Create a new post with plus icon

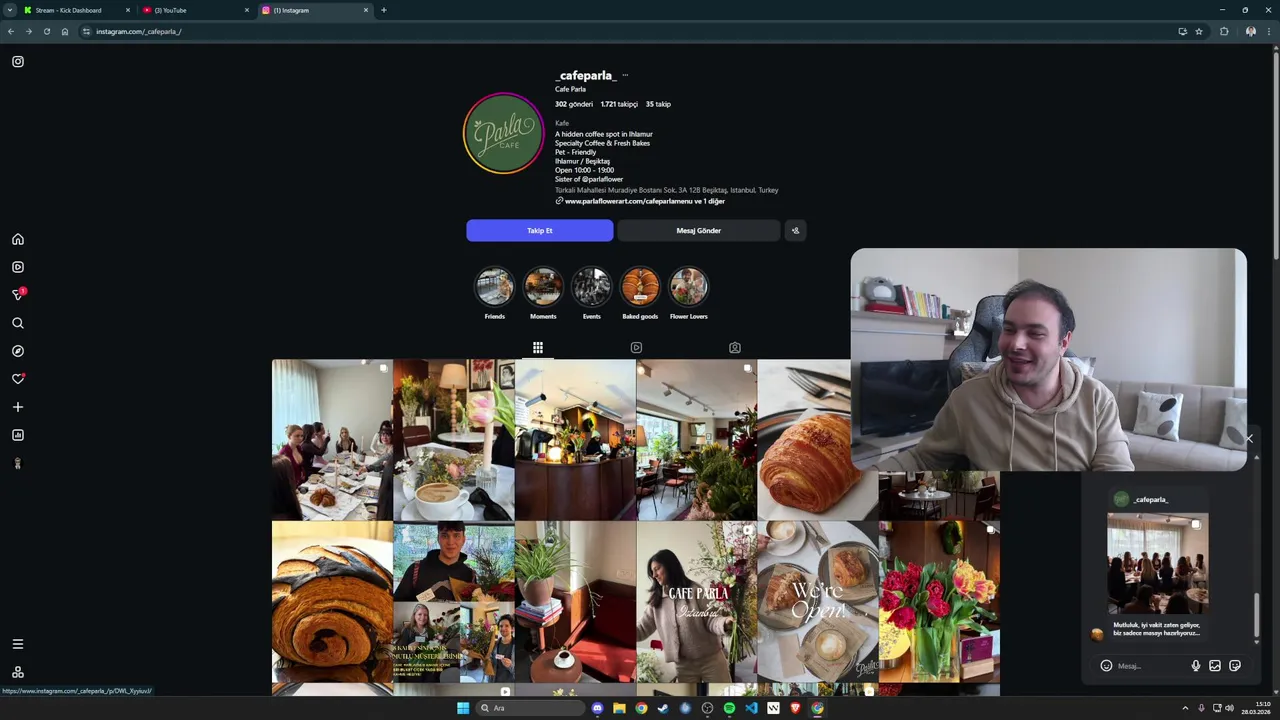[x=18, y=407]
